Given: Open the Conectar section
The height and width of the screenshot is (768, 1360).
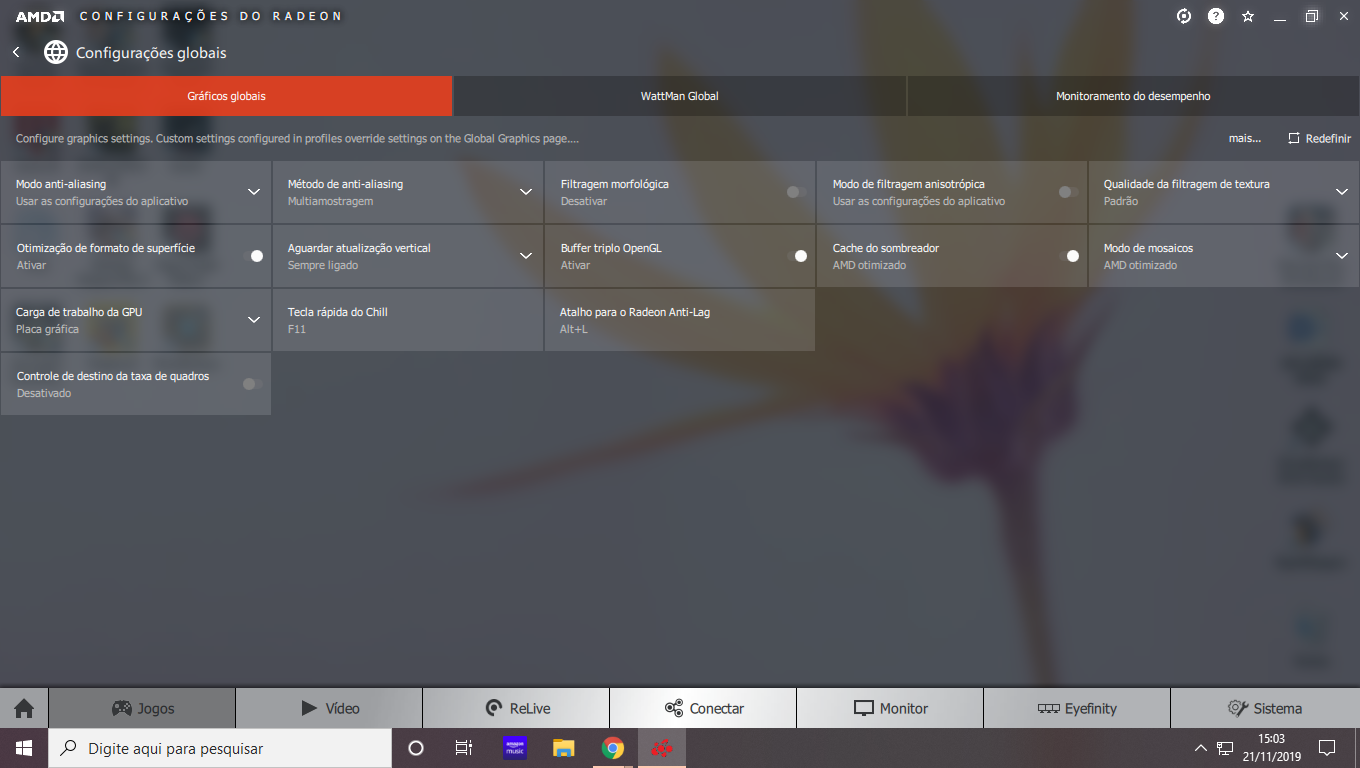Looking at the screenshot, I should click(x=703, y=708).
